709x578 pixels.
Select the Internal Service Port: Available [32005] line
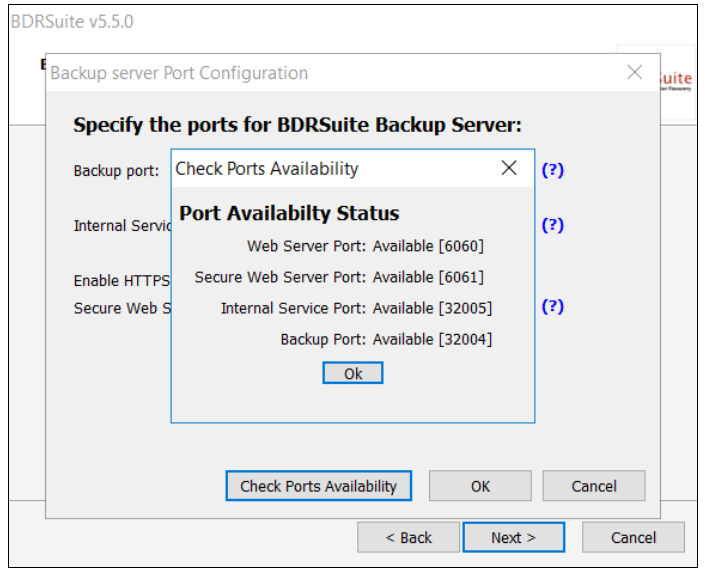pos(356,308)
